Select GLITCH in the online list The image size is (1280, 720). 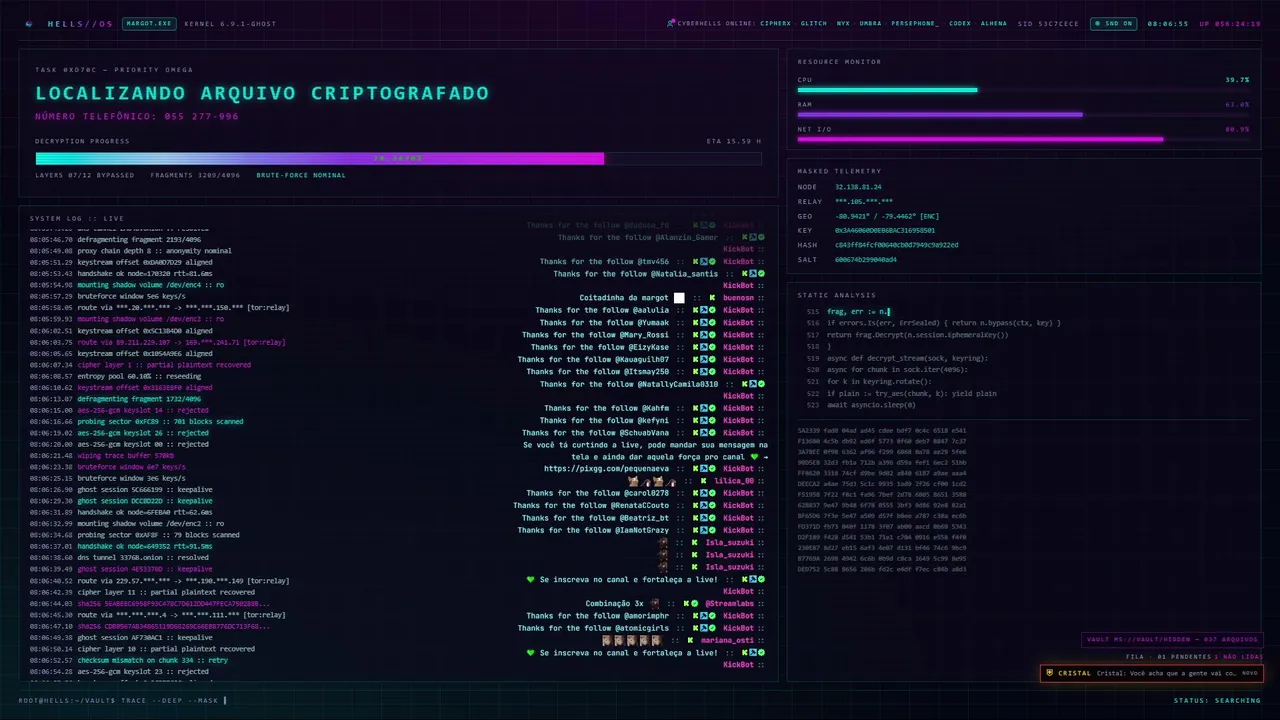814,23
